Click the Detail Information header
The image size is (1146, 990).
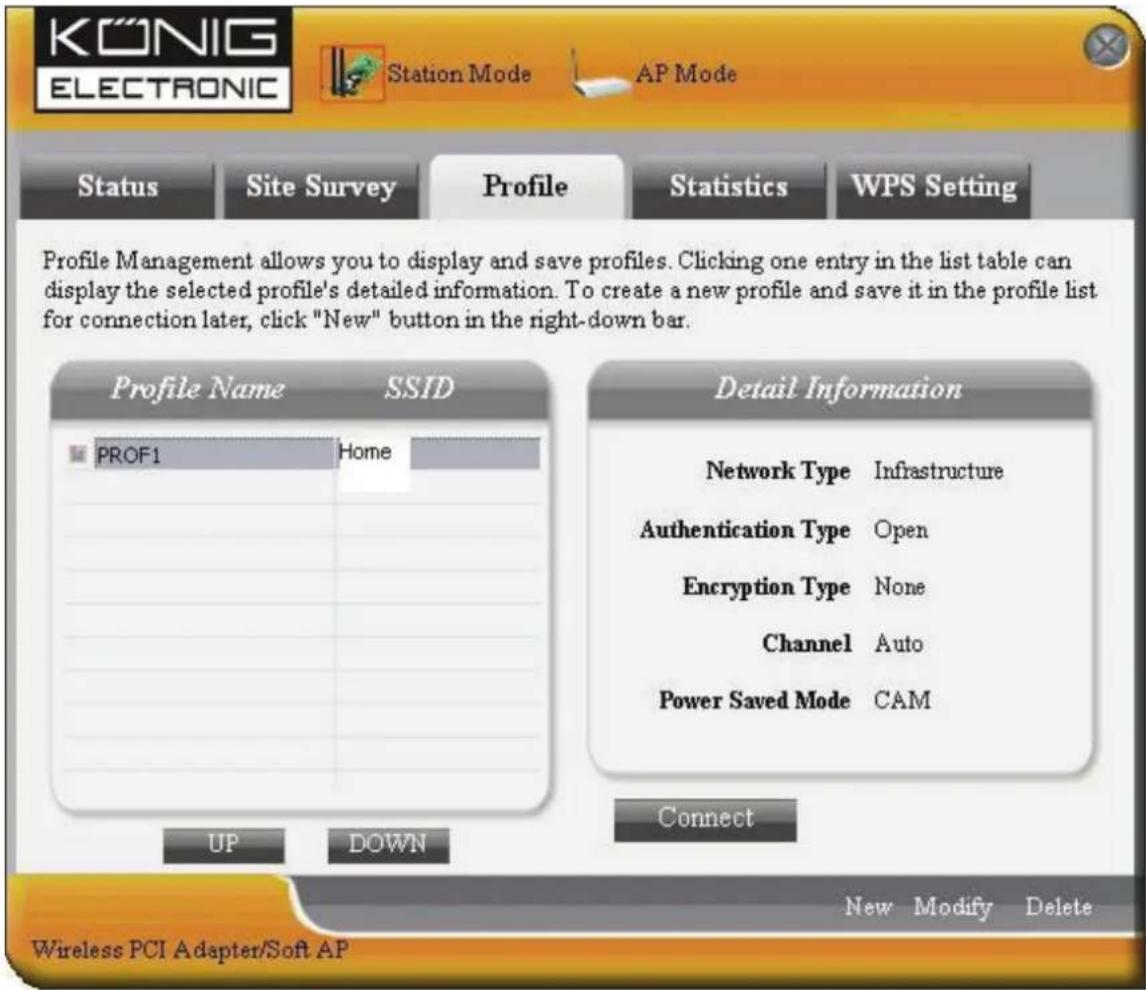(x=838, y=388)
